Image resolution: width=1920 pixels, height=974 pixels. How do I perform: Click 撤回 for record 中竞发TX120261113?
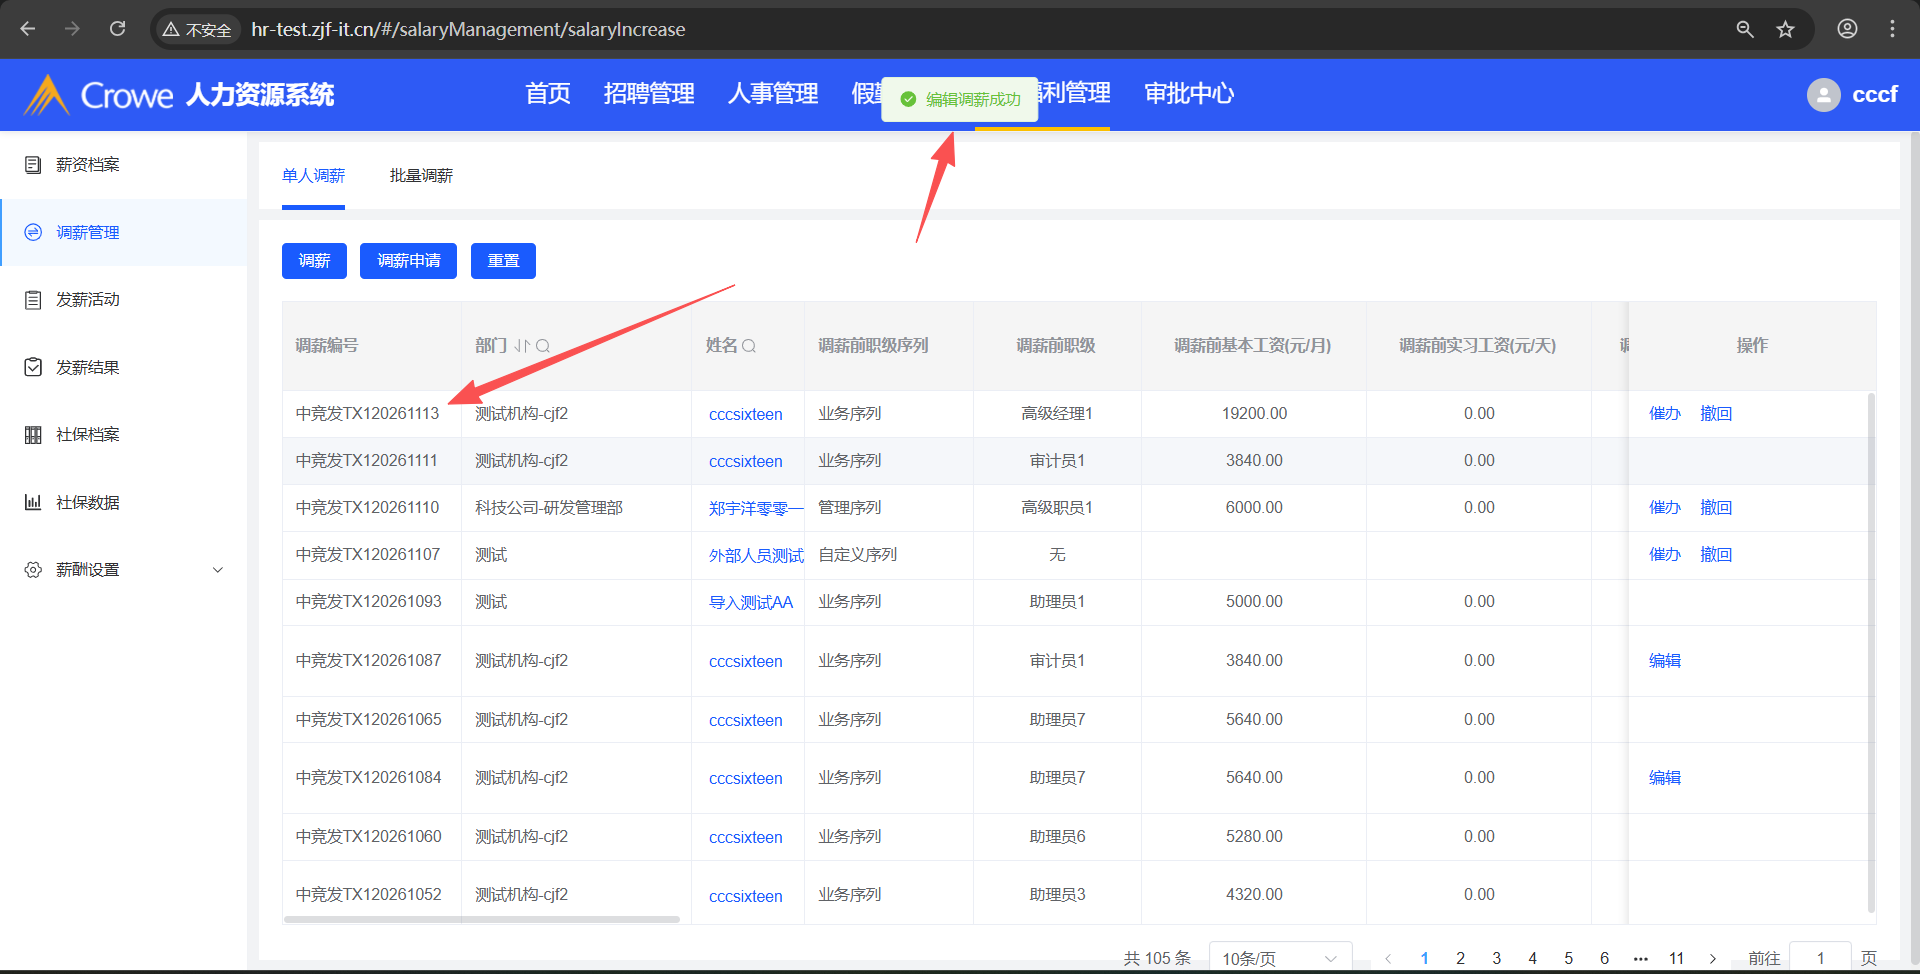click(x=1716, y=414)
